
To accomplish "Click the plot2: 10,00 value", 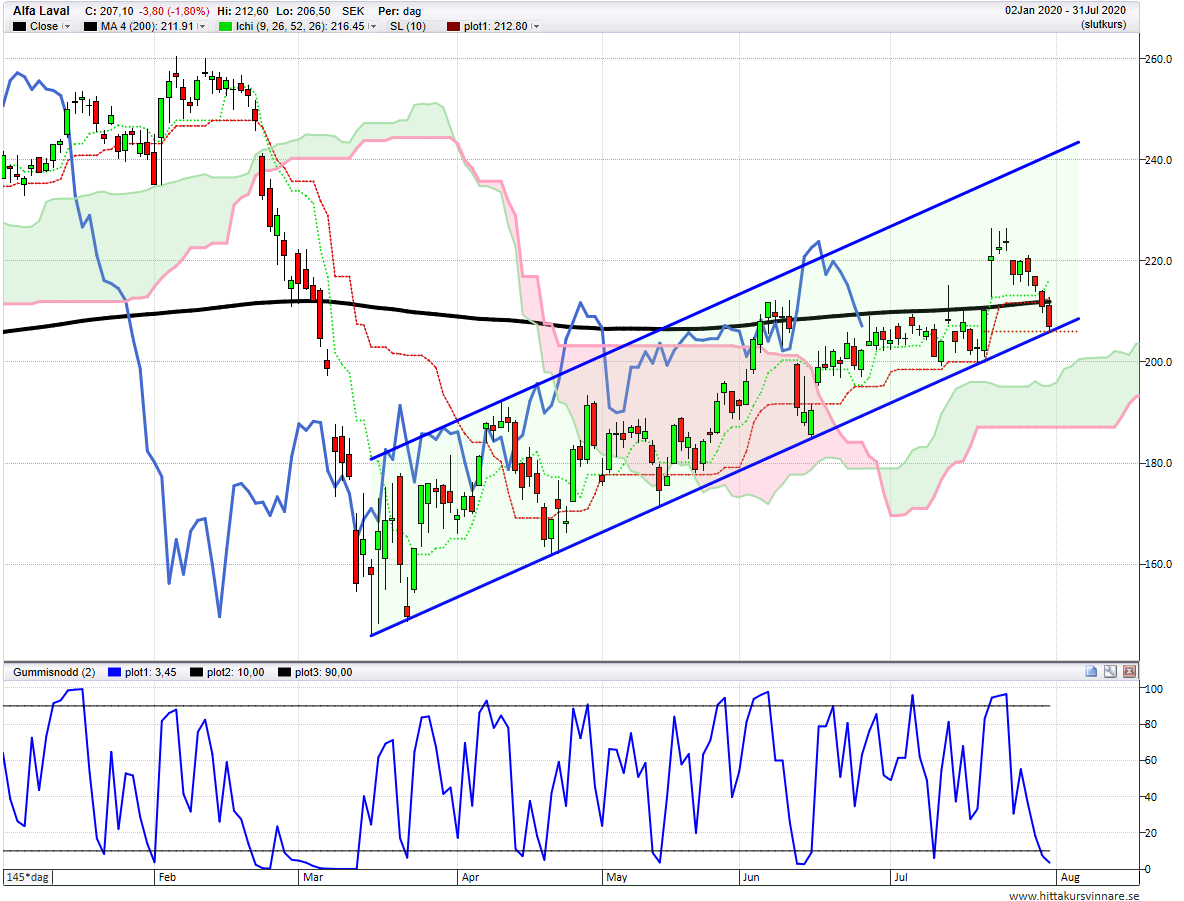I will click(x=236, y=672).
